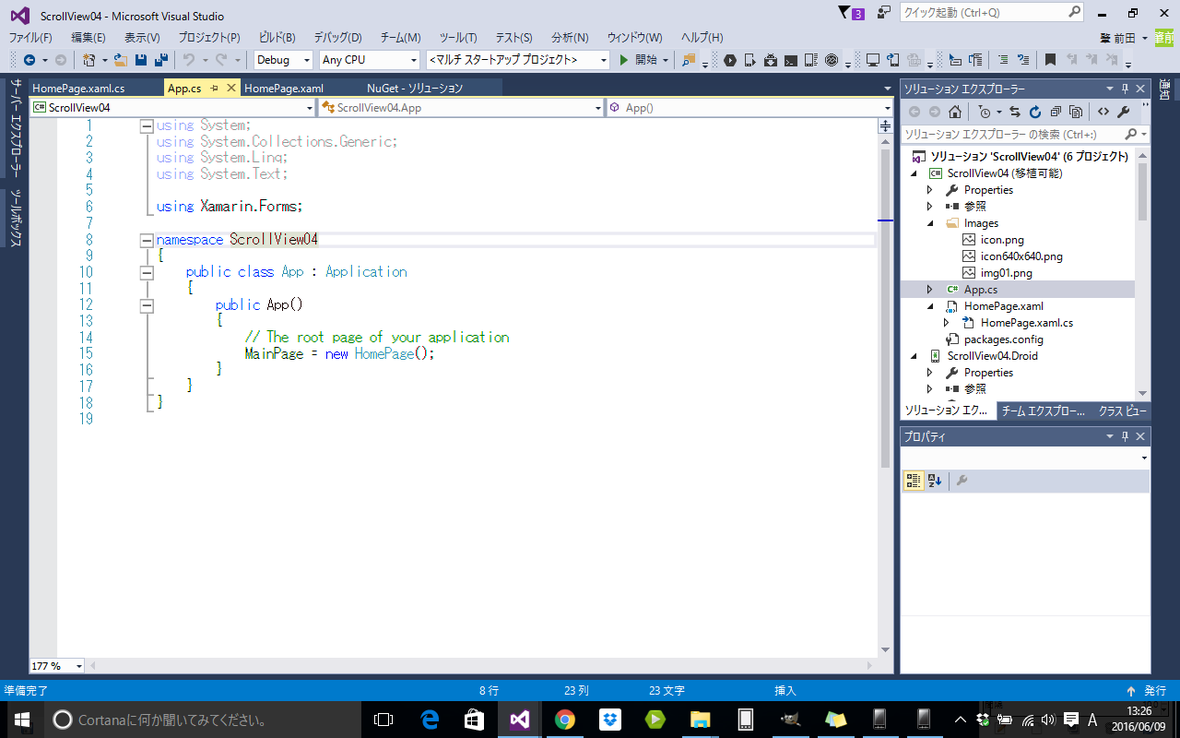1180x738 pixels.
Task: Click the Open File toolbar icon
Action: click(121, 60)
